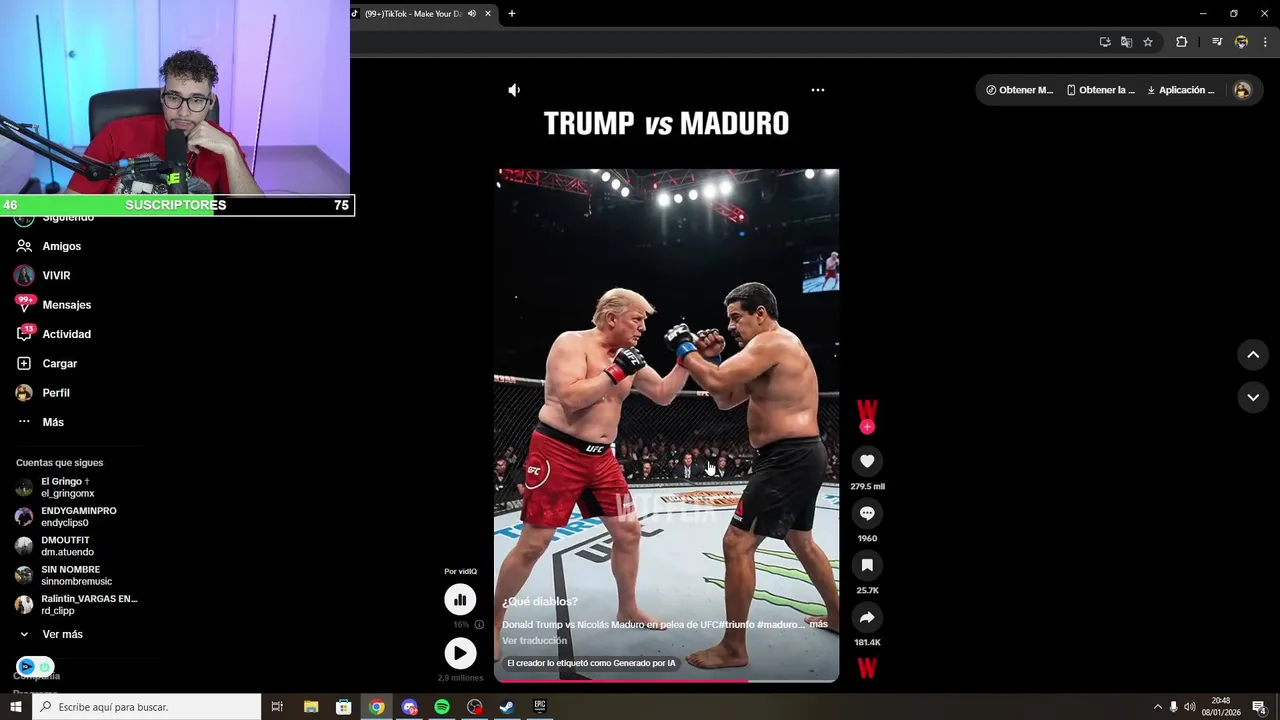1280x720 pixels.
Task: Bookmark this tab with the star icon
Action: pos(1148,42)
